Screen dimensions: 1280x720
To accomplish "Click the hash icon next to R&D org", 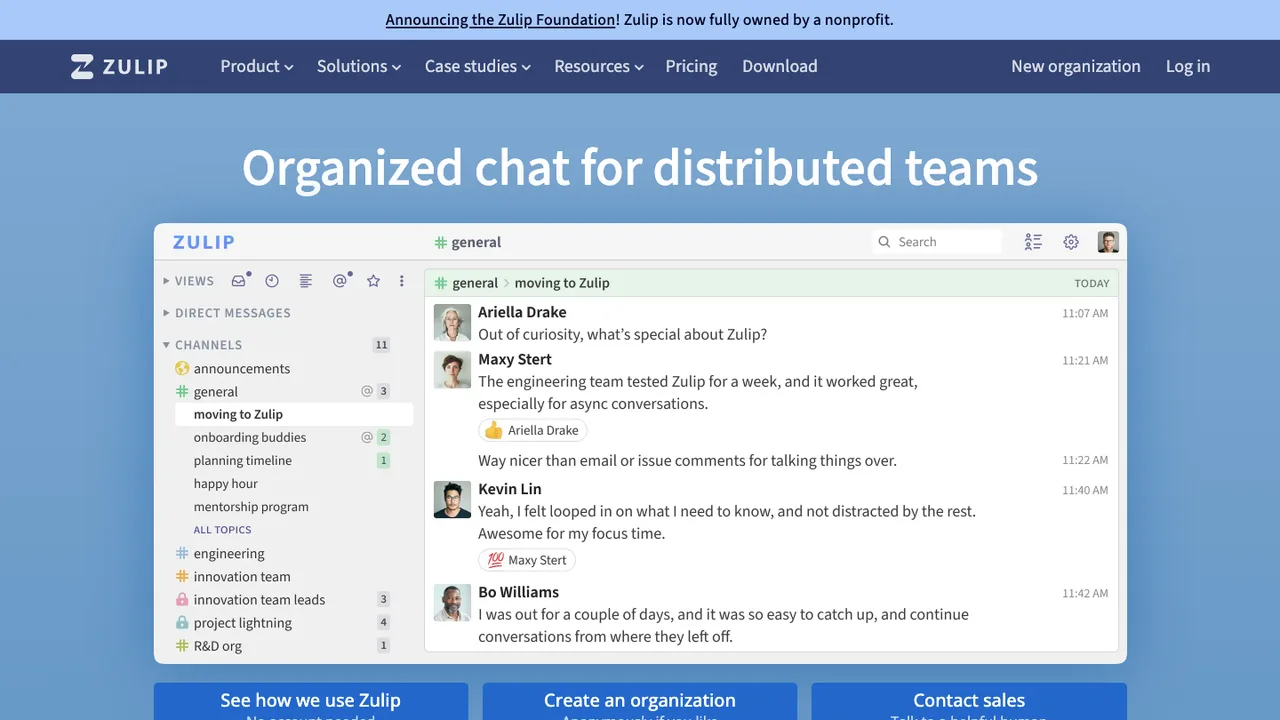I will click(182, 646).
